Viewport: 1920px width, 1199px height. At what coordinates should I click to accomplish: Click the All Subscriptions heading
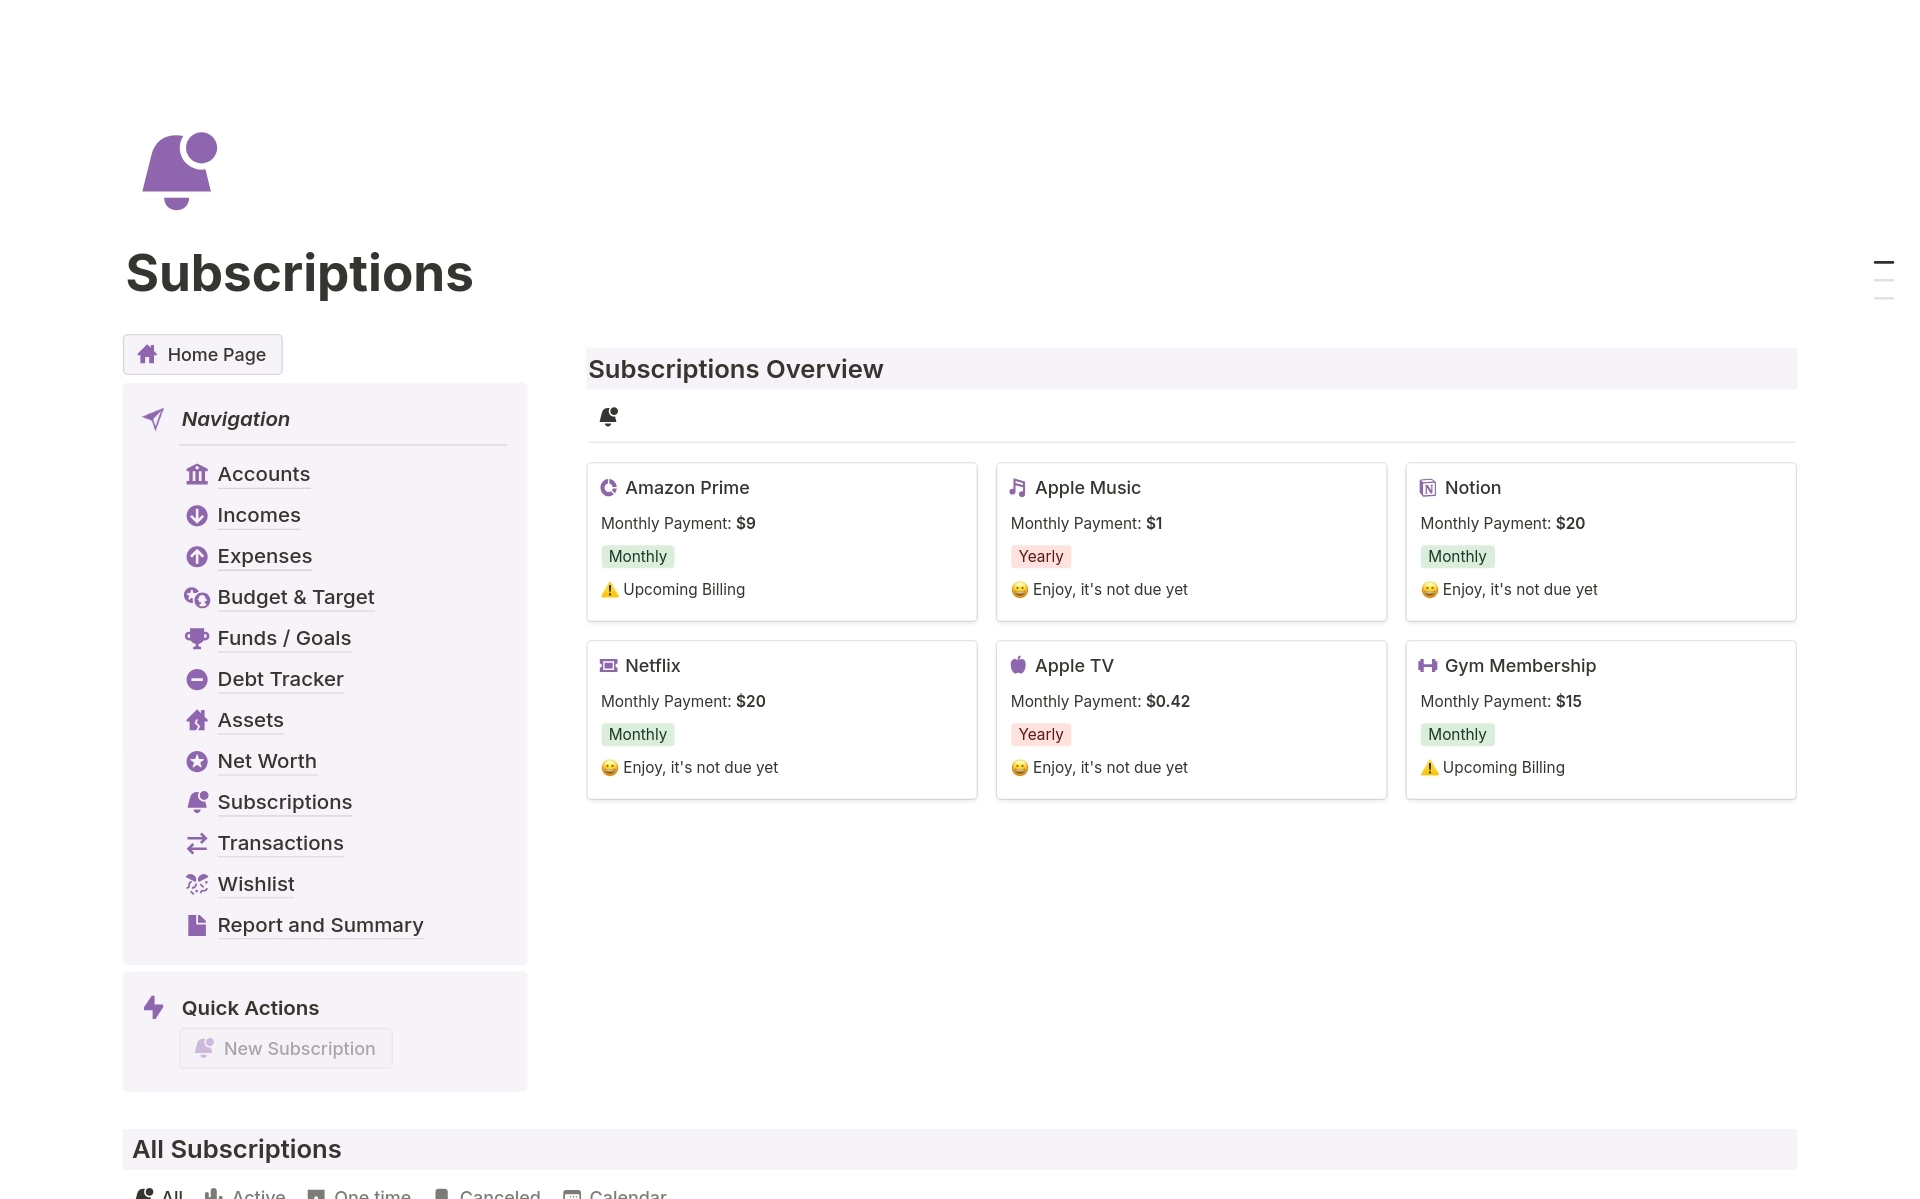(237, 1149)
